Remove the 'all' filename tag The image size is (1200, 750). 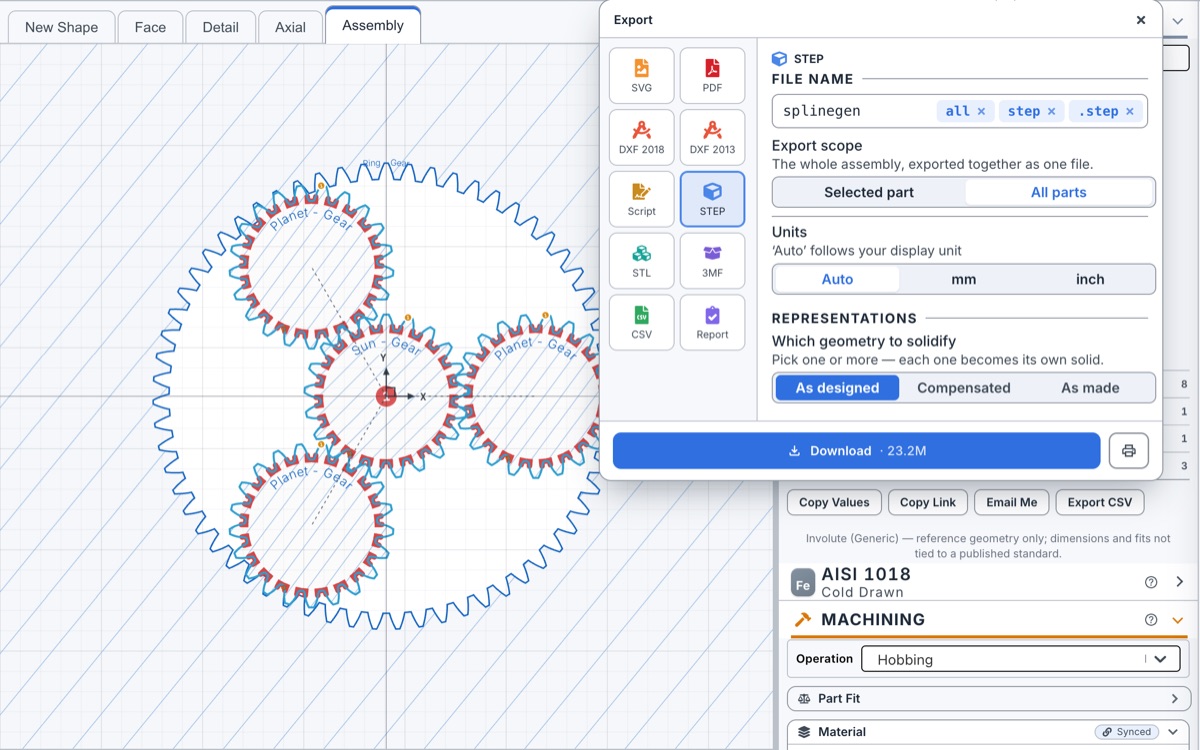[981, 111]
